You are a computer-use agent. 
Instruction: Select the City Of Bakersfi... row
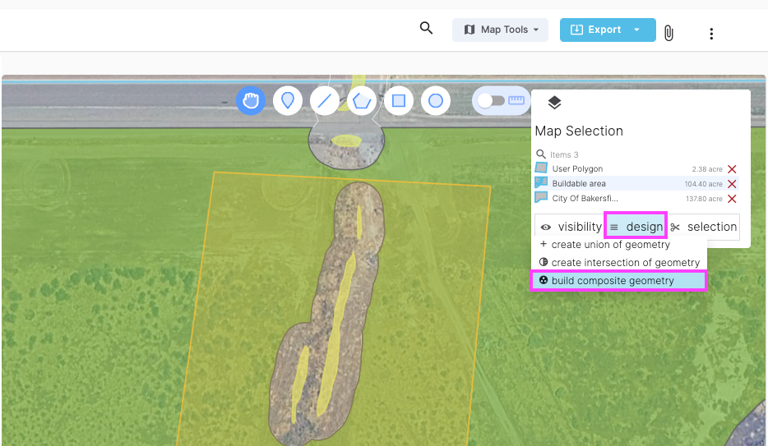tap(637, 198)
